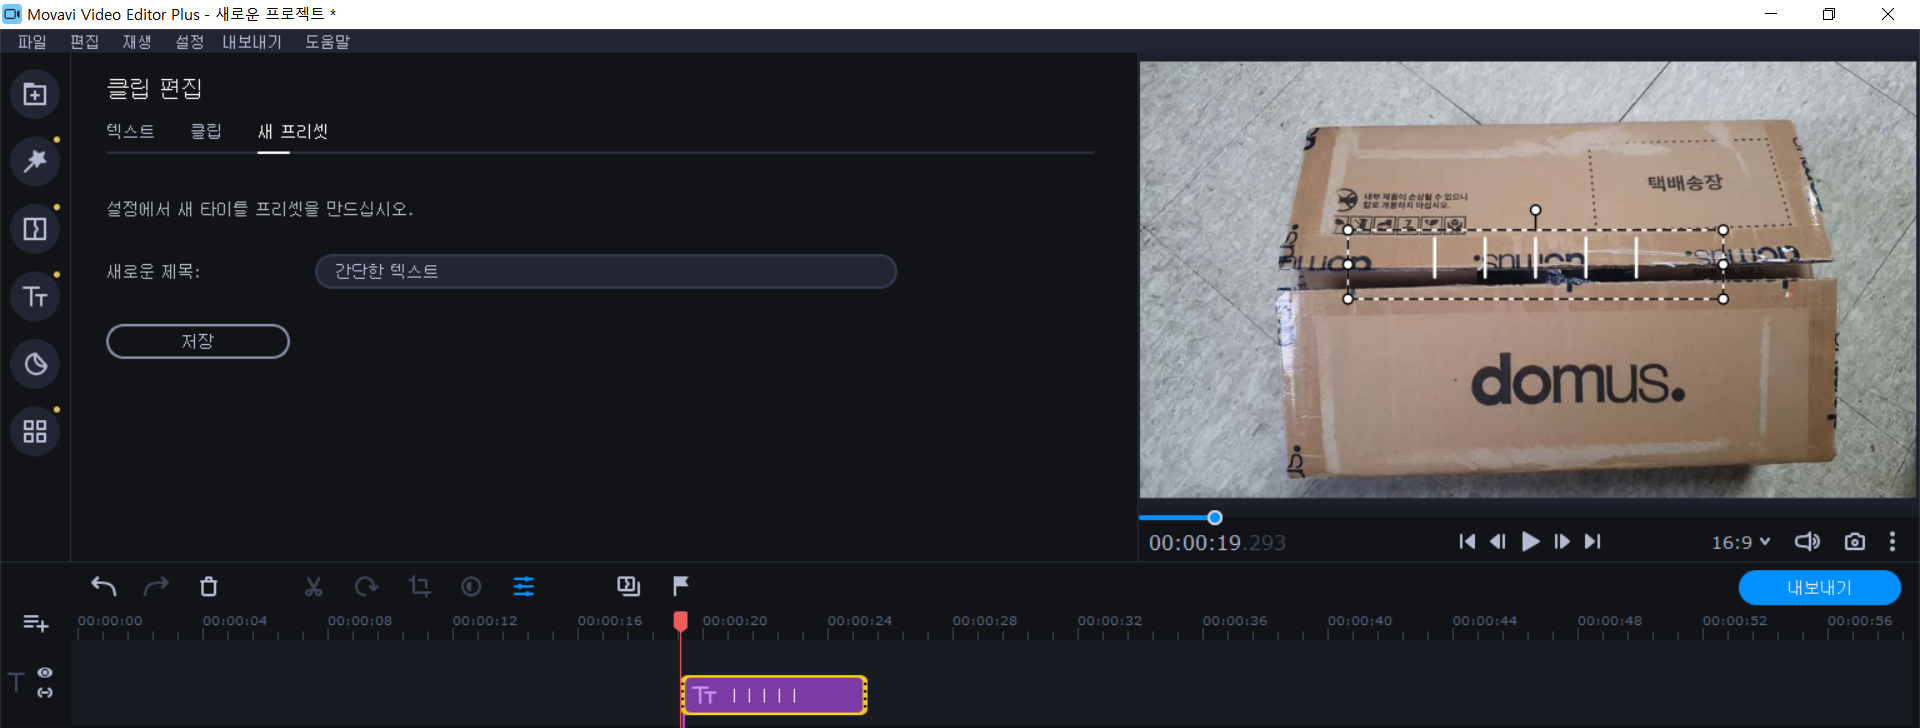The image size is (1920, 728).
Task: Play the preview video
Action: click(x=1530, y=541)
